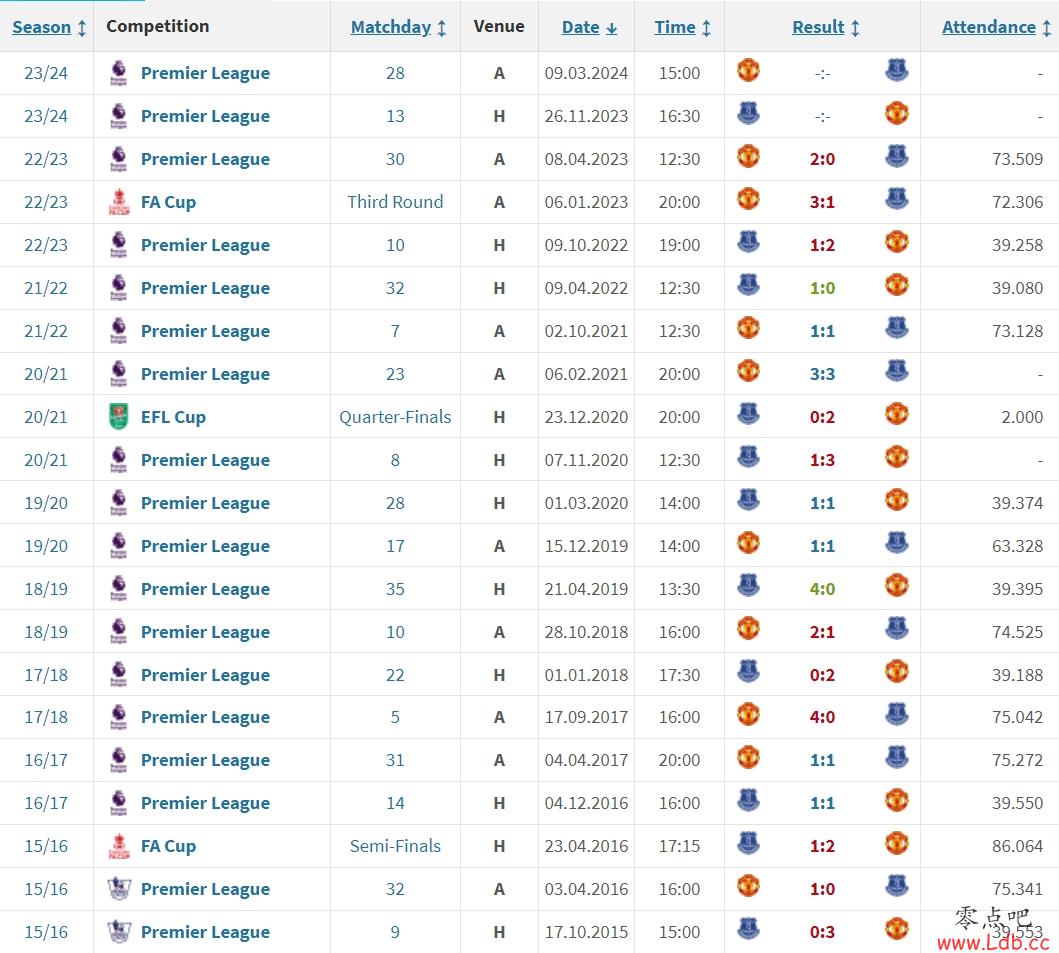Click Manchester United crest in 08.04.2023 row

748,157
